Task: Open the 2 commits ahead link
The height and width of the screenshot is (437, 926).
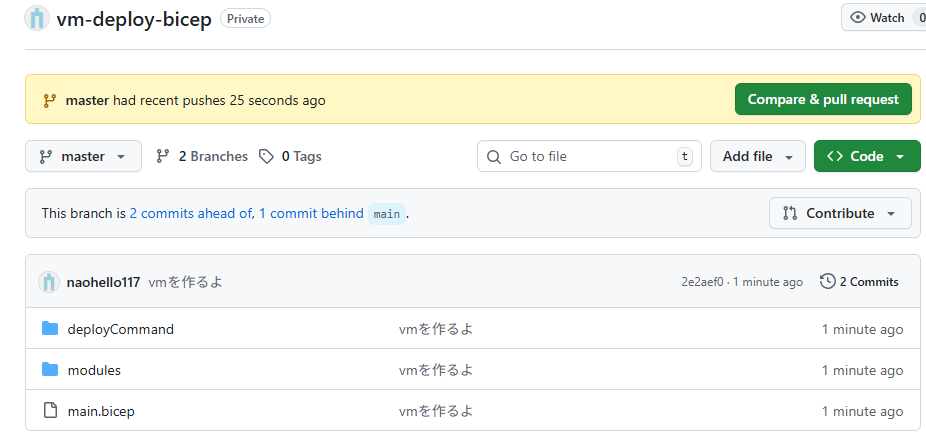Action: click(x=191, y=213)
